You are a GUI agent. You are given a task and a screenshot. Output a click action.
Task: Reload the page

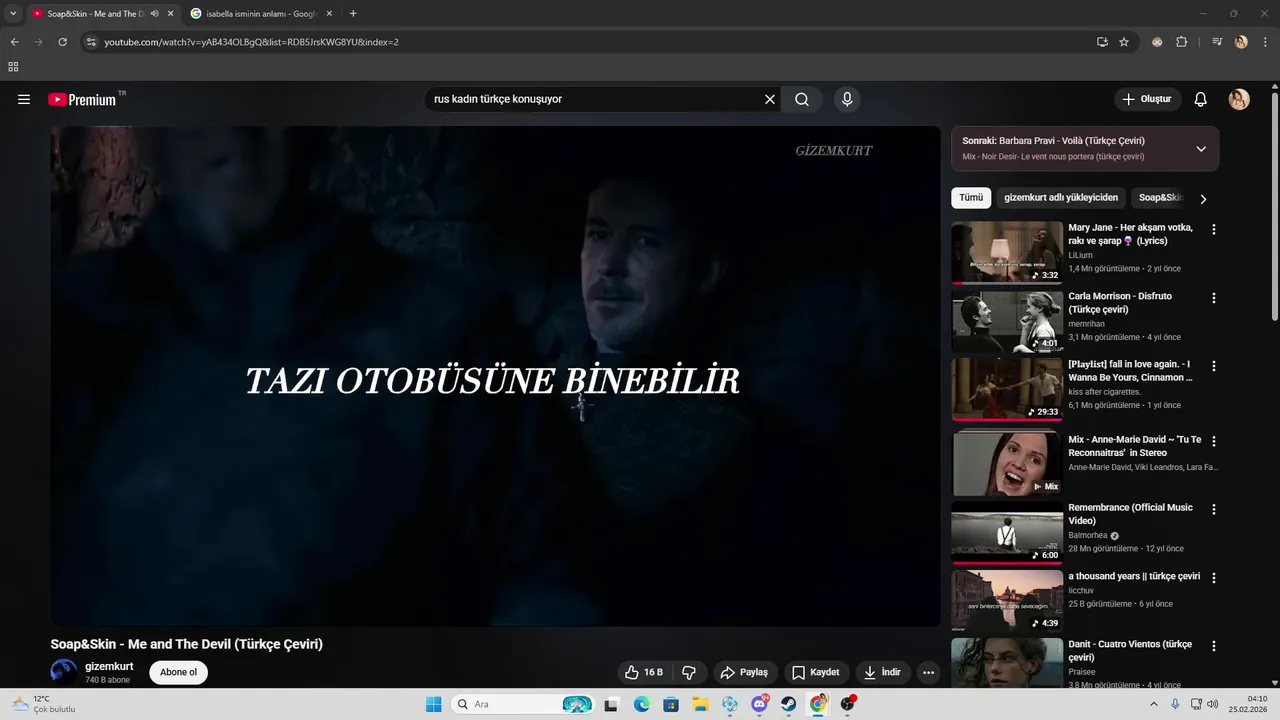[x=62, y=42]
